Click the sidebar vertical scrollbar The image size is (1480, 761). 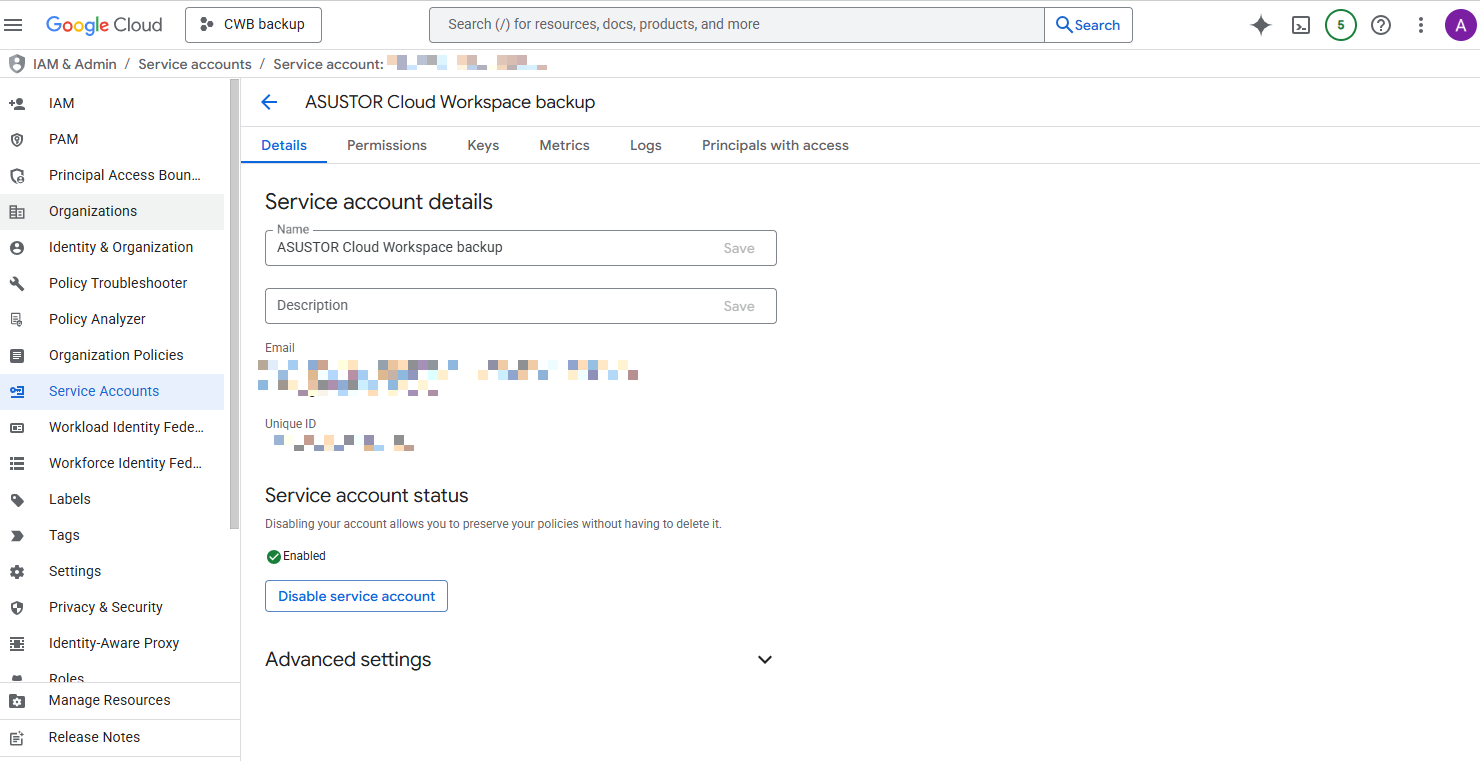[x=234, y=304]
